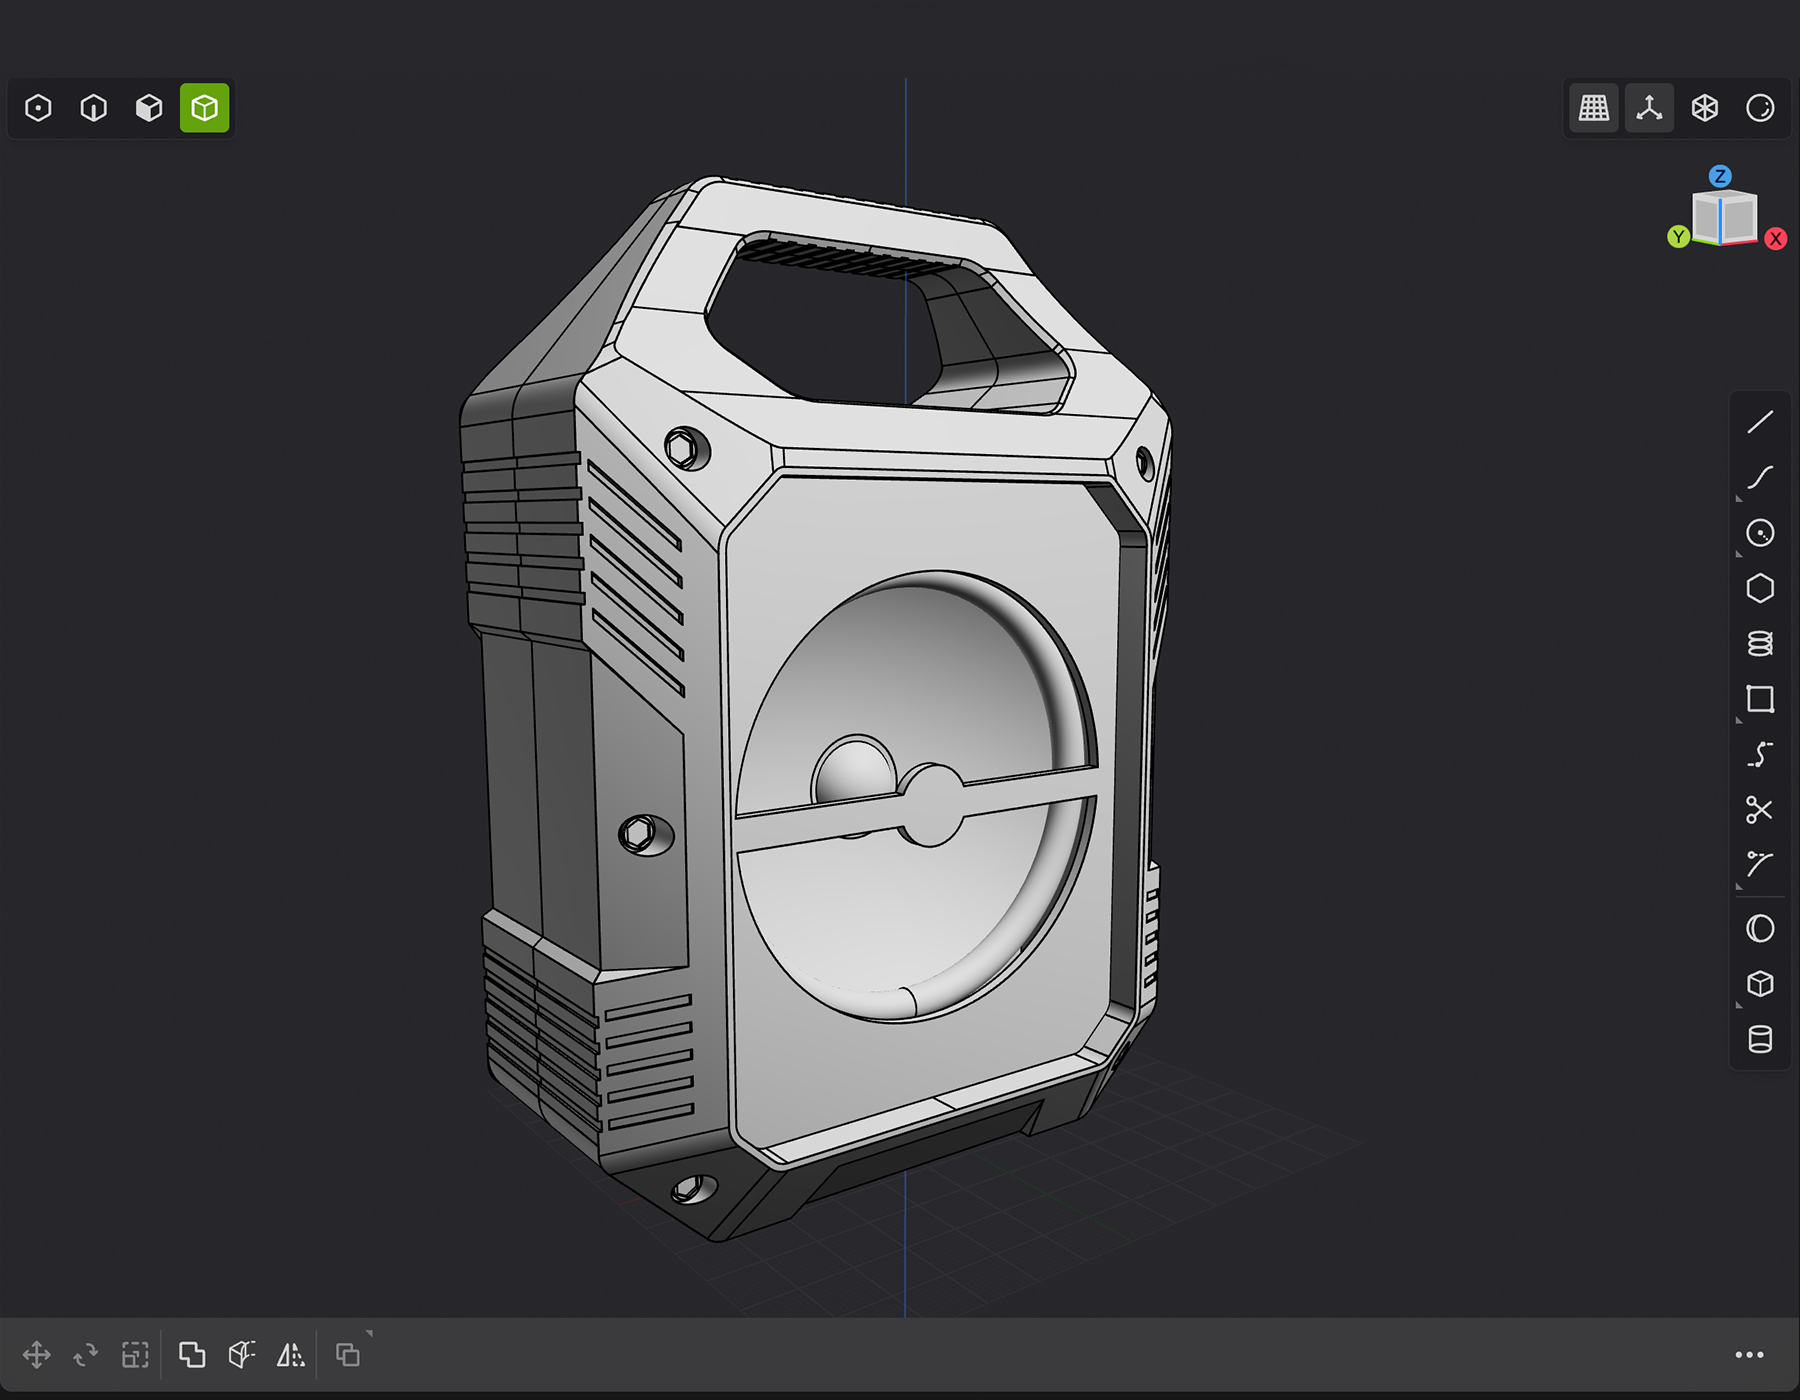Screen dimensions: 1800x1400
Task: Open the three-dot more options menu
Action: [1749, 1355]
